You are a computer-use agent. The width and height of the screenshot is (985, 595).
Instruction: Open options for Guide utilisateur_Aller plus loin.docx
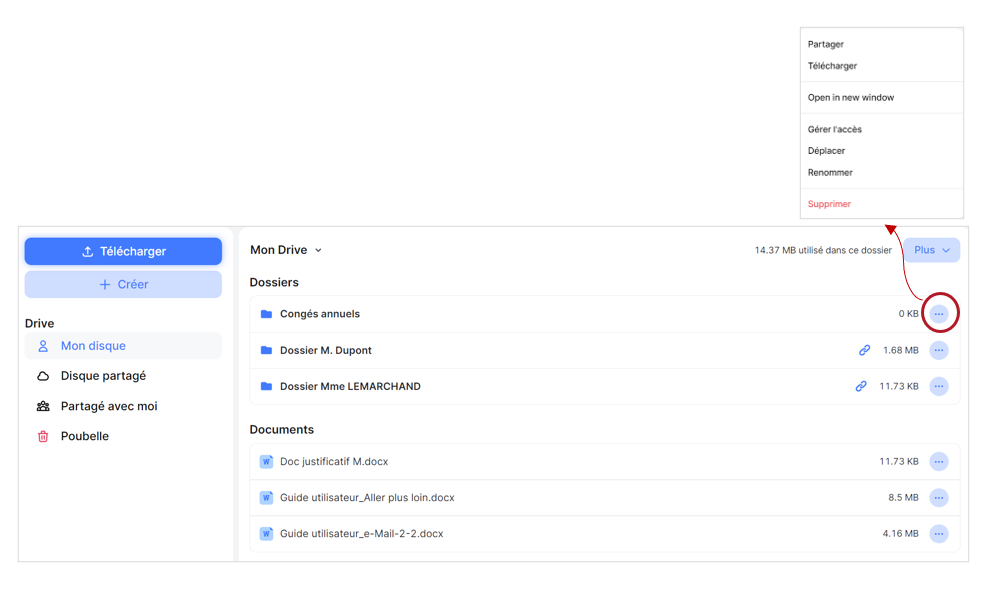click(x=939, y=498)
